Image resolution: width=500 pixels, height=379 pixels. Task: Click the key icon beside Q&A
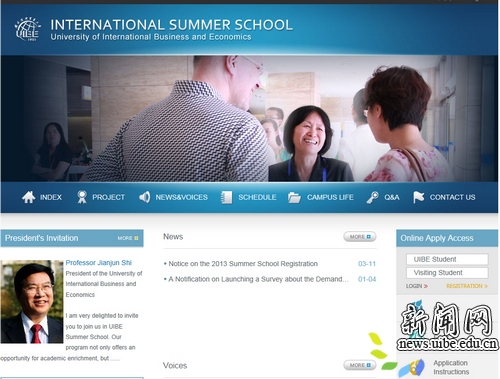(x=373, y=197)
